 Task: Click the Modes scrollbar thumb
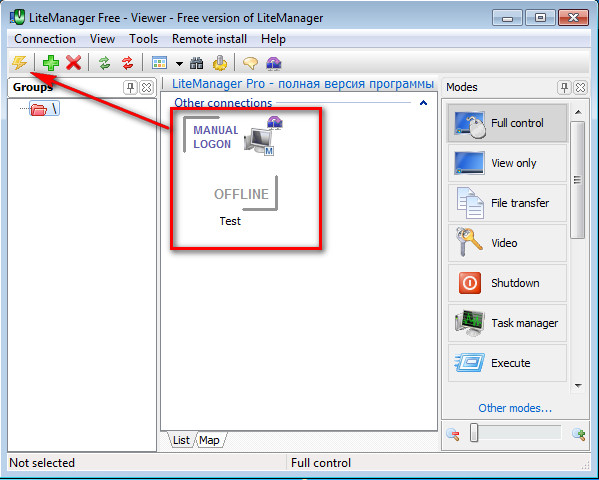click(578, 180)
